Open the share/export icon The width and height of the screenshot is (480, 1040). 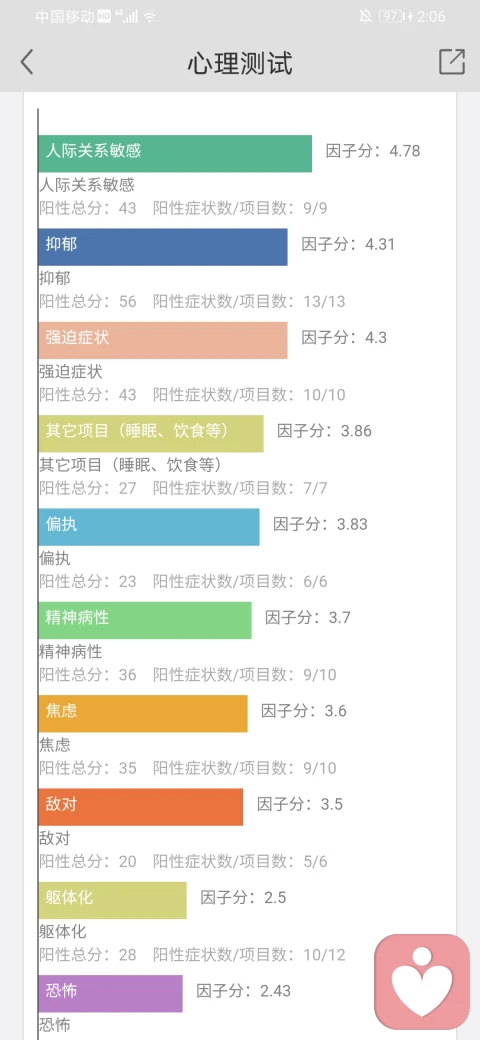(x=452, y=62)
